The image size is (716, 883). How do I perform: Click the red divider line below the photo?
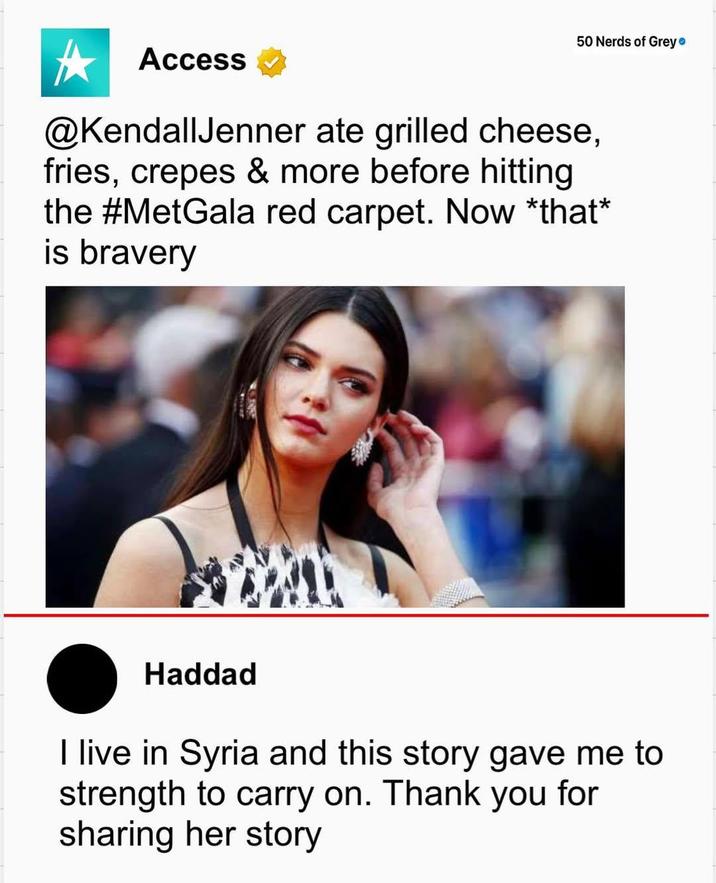click(x=358, y=615)
